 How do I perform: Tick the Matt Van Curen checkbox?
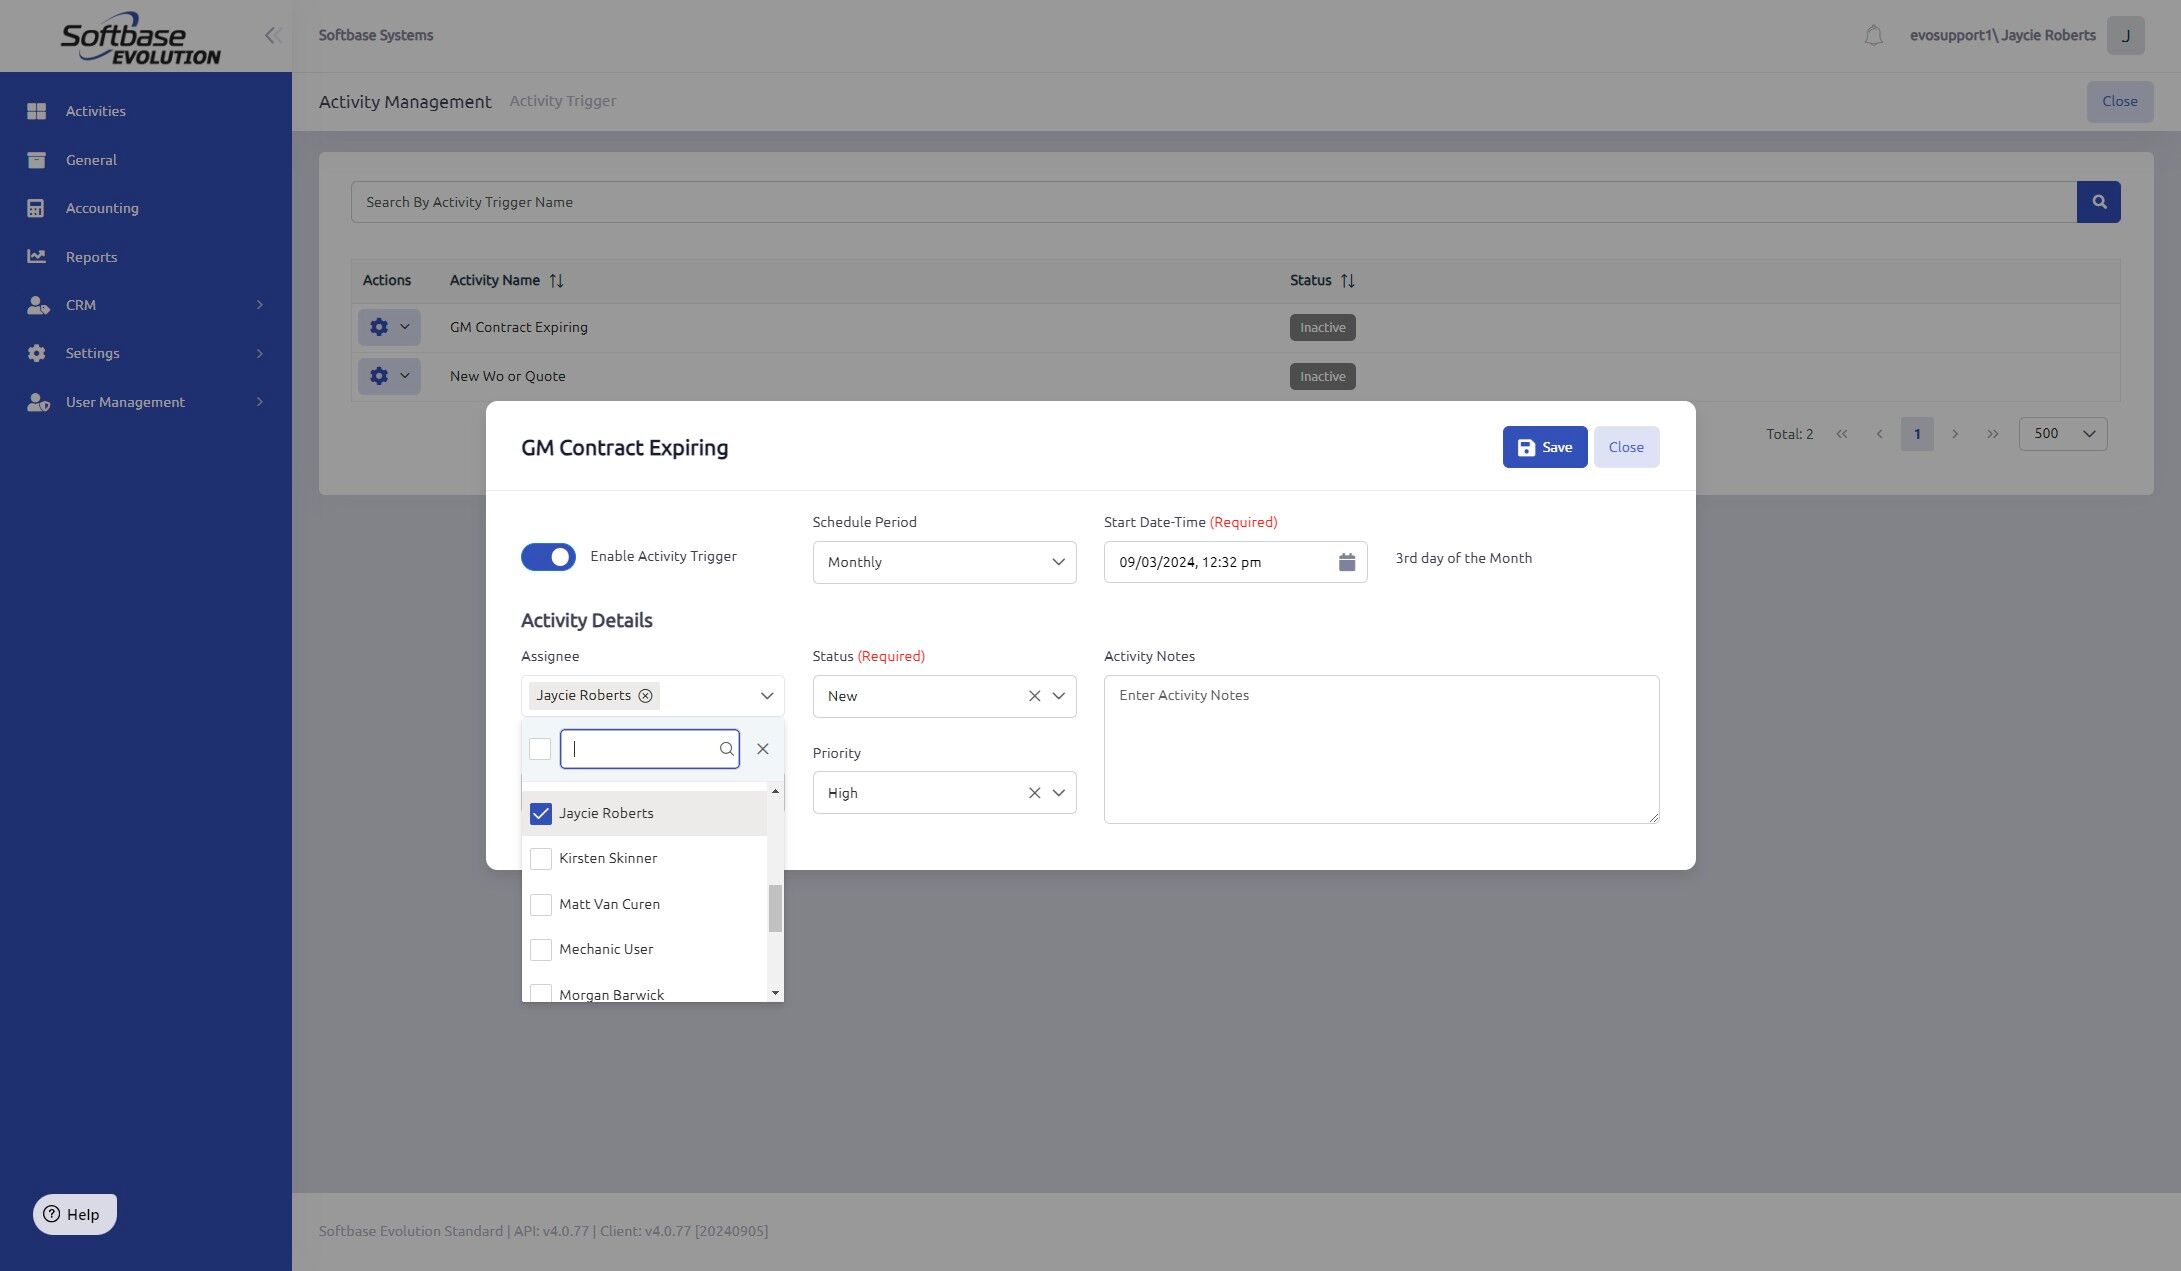[x=541, y=904]
